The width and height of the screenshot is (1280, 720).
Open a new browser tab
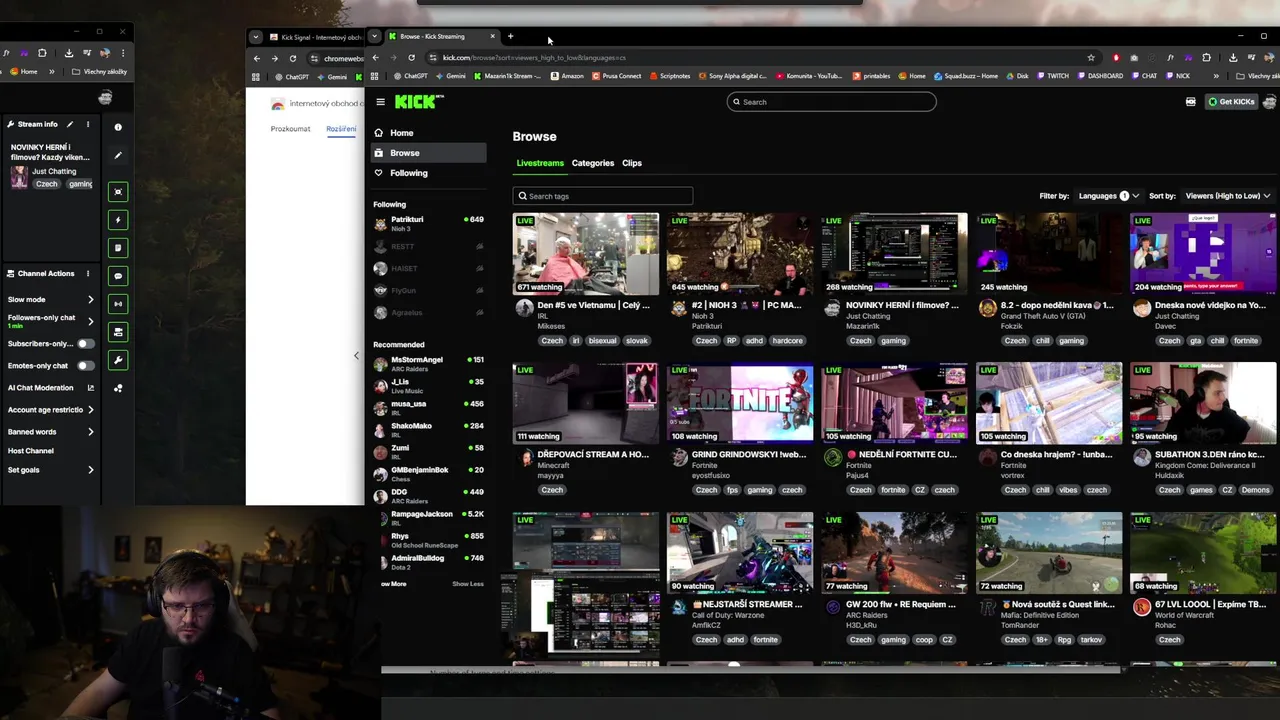[510, 37]
